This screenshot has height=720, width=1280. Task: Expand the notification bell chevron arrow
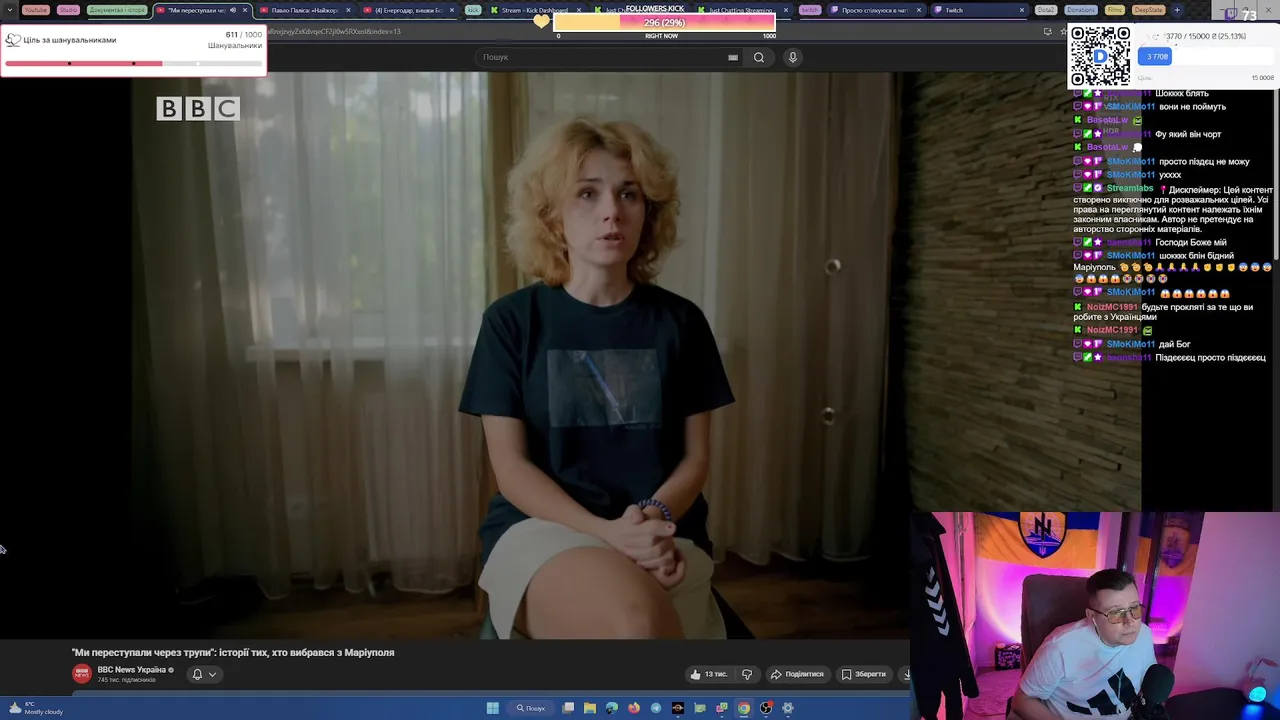212,674
